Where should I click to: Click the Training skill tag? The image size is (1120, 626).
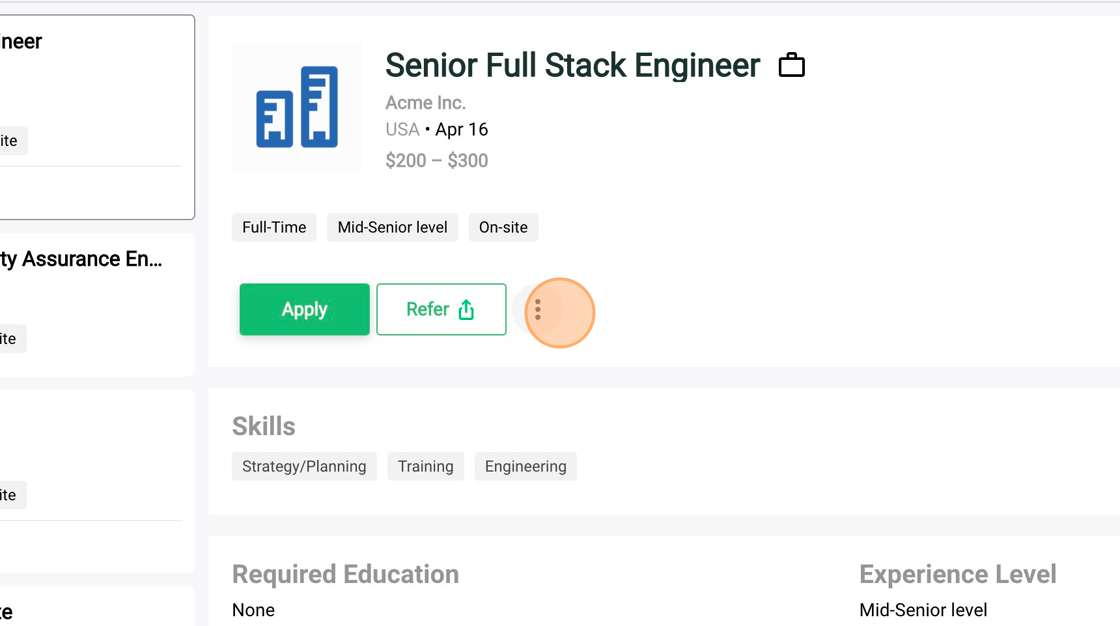pyautogui.click(x=425, y=466)
